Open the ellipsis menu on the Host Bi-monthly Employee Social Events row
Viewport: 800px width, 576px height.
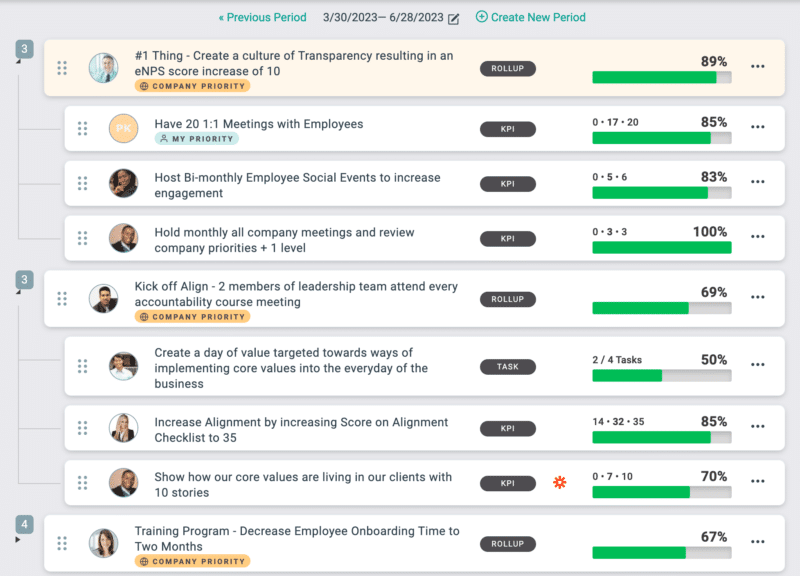758,182
